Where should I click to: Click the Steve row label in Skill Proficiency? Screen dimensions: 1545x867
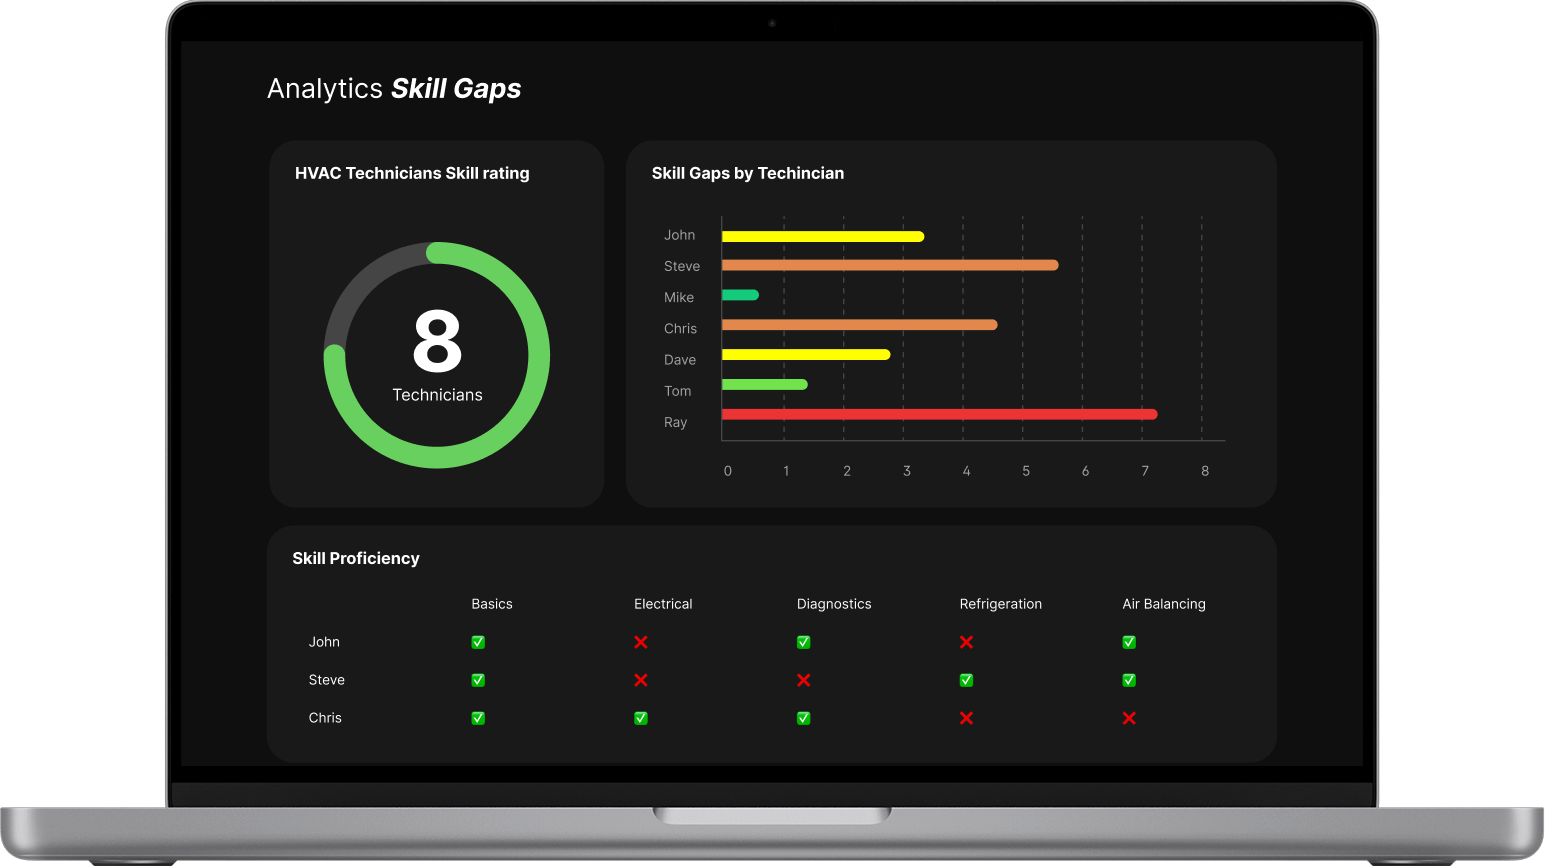[327, 680]
